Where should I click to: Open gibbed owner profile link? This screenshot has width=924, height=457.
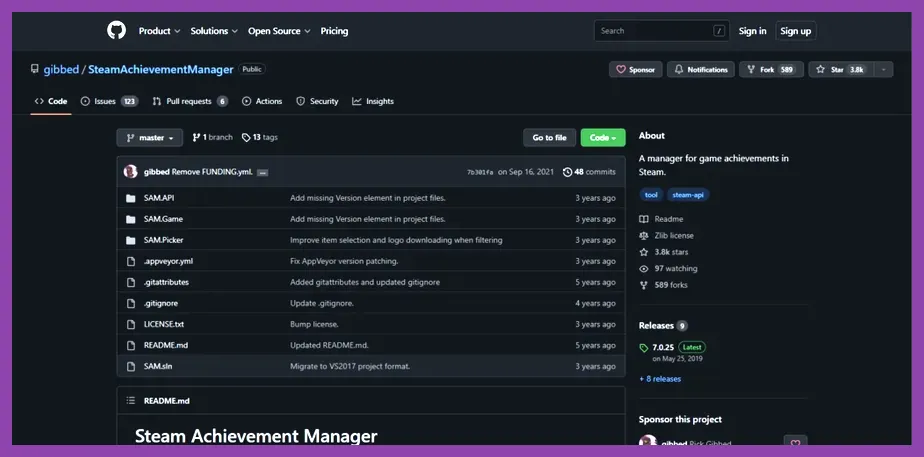pyautogui.click(x=61, y=69)
